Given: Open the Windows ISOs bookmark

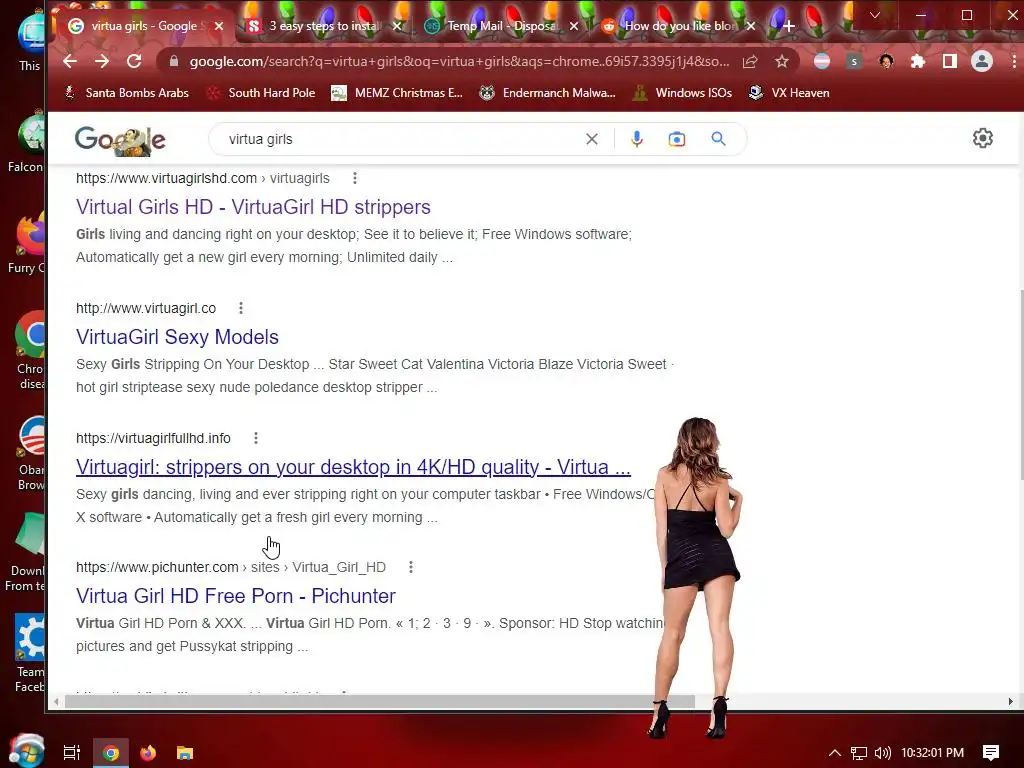Looking at the screenshot, I should (x=682, y=93).
